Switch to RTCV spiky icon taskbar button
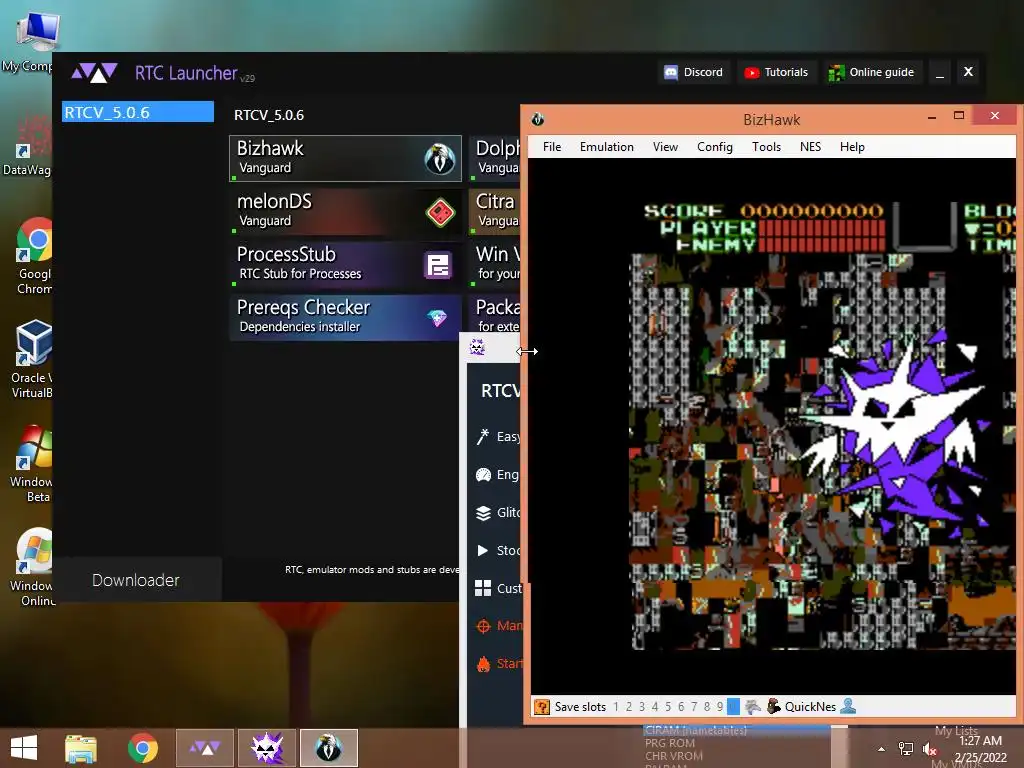Image resolution: width=1024 pixels, height=768 pixels. click(267, 748)
